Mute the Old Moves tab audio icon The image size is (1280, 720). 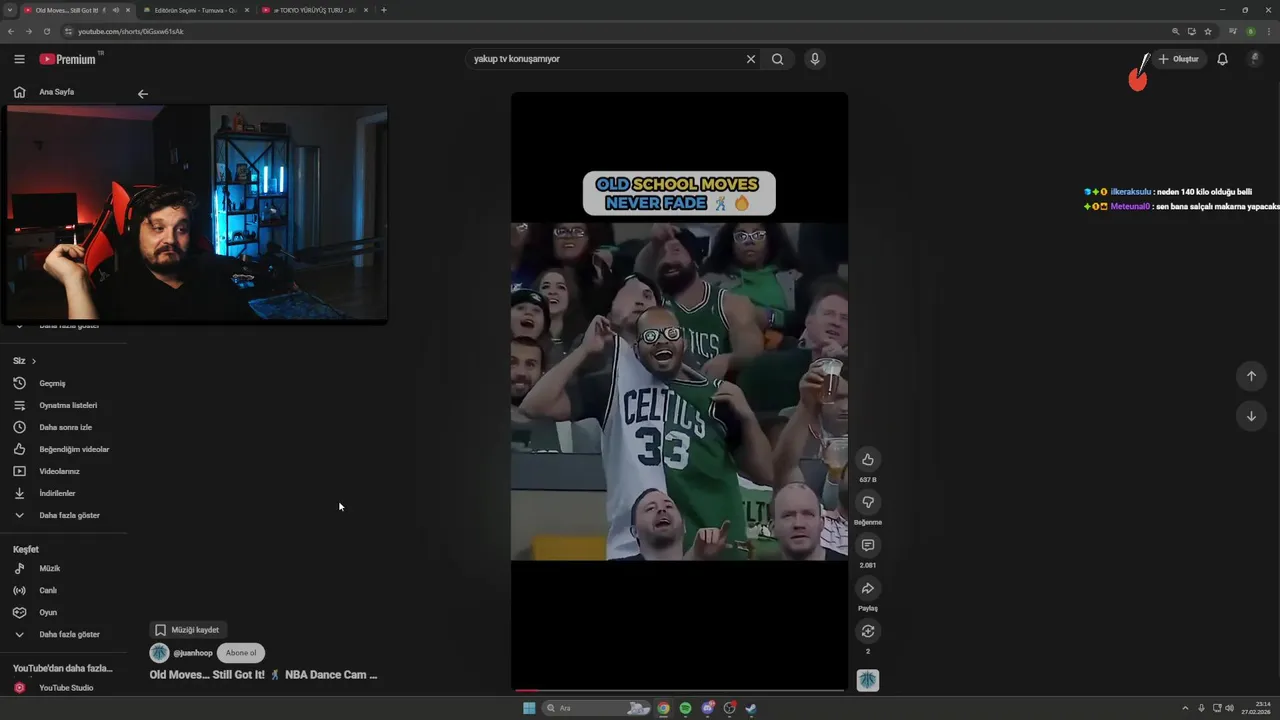click(116, 10)
